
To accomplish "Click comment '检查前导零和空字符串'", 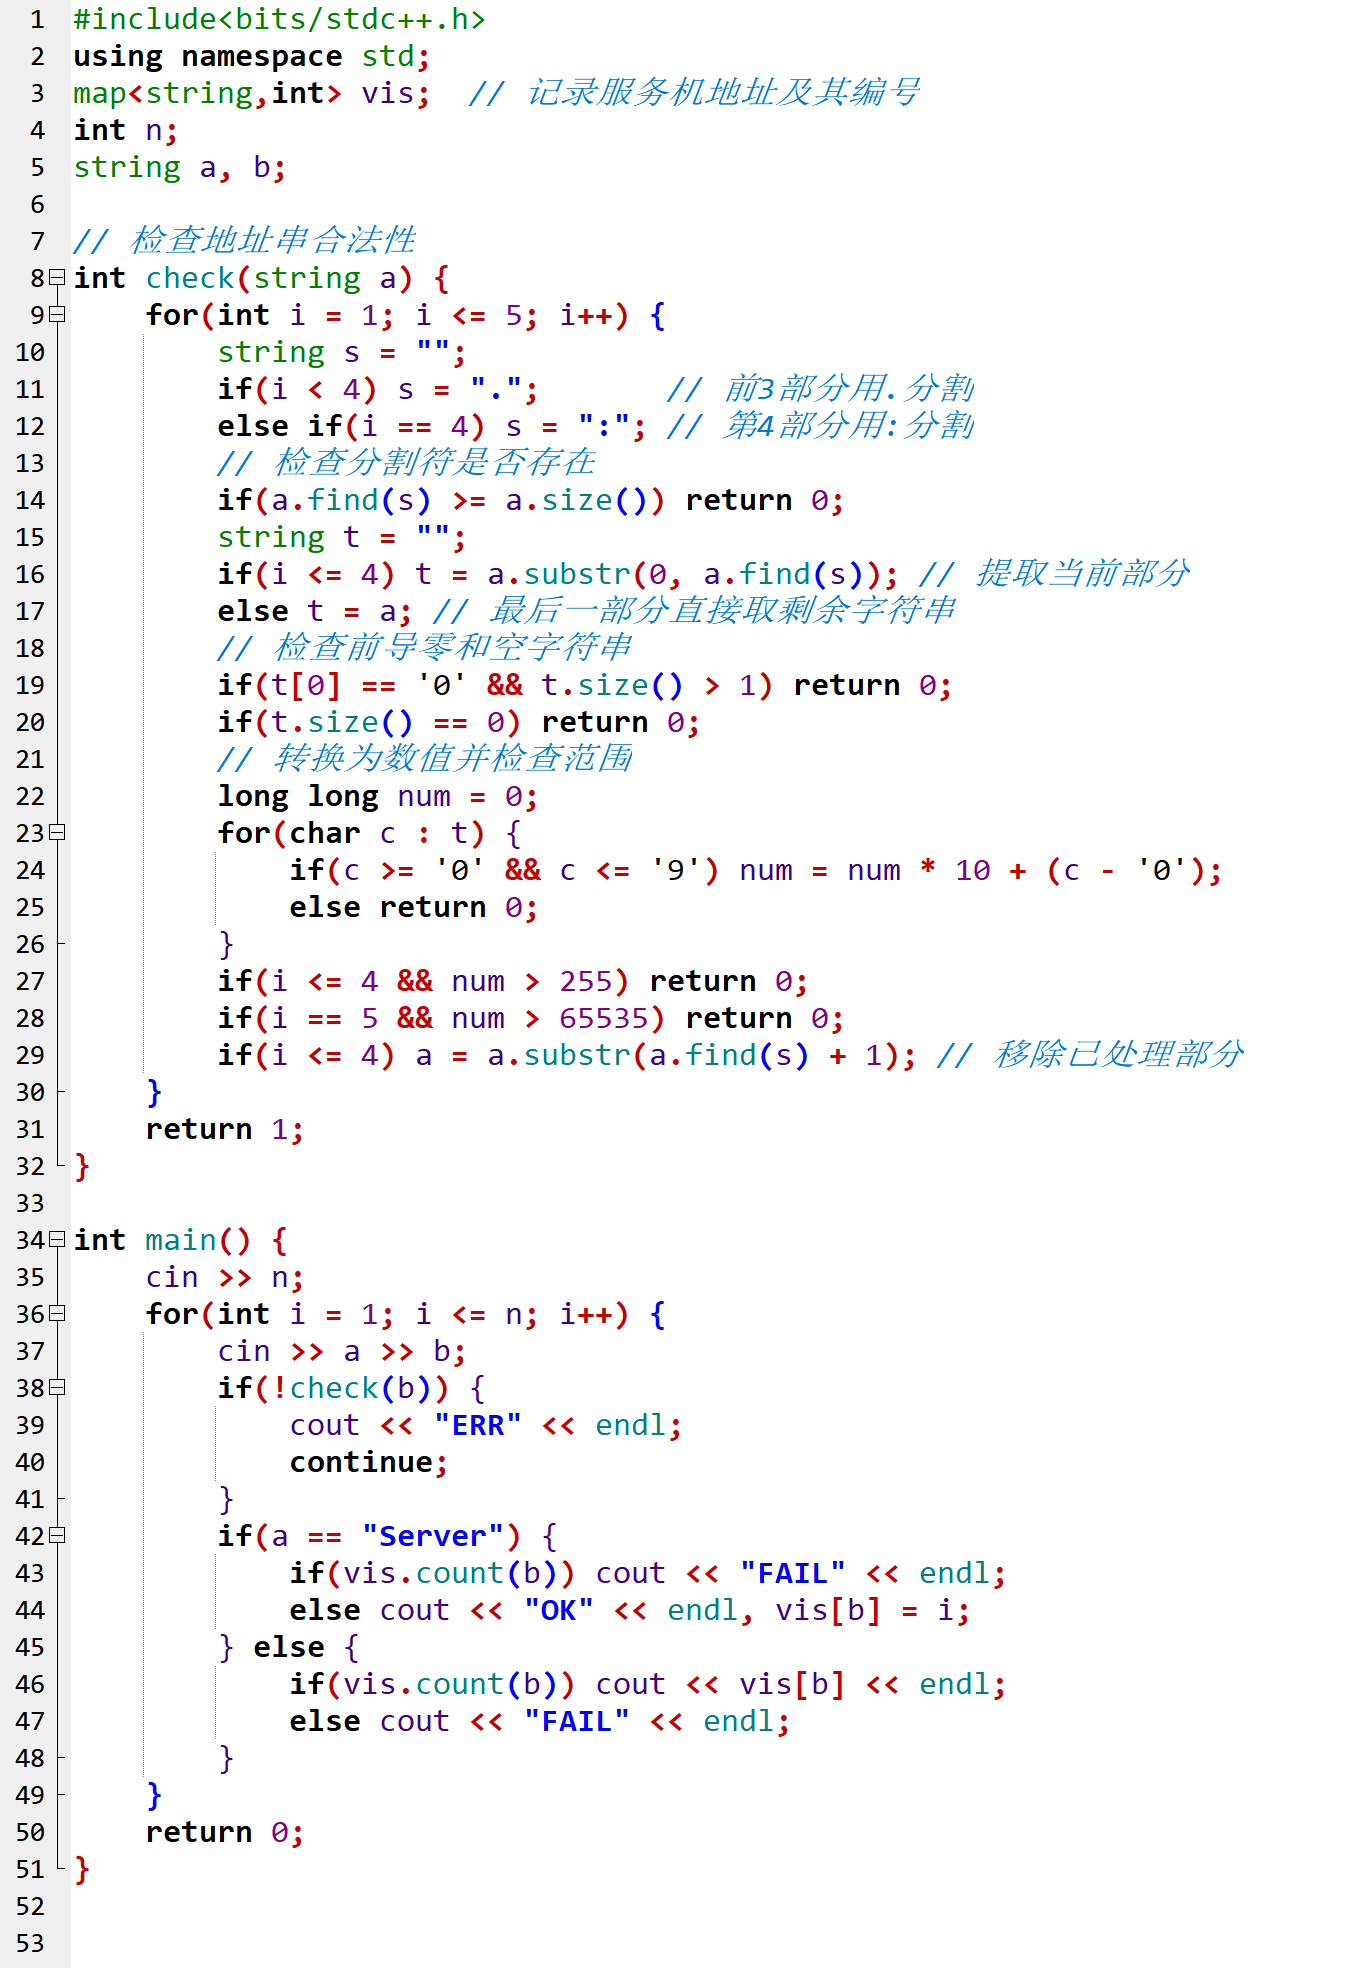I will coord(453,647).
